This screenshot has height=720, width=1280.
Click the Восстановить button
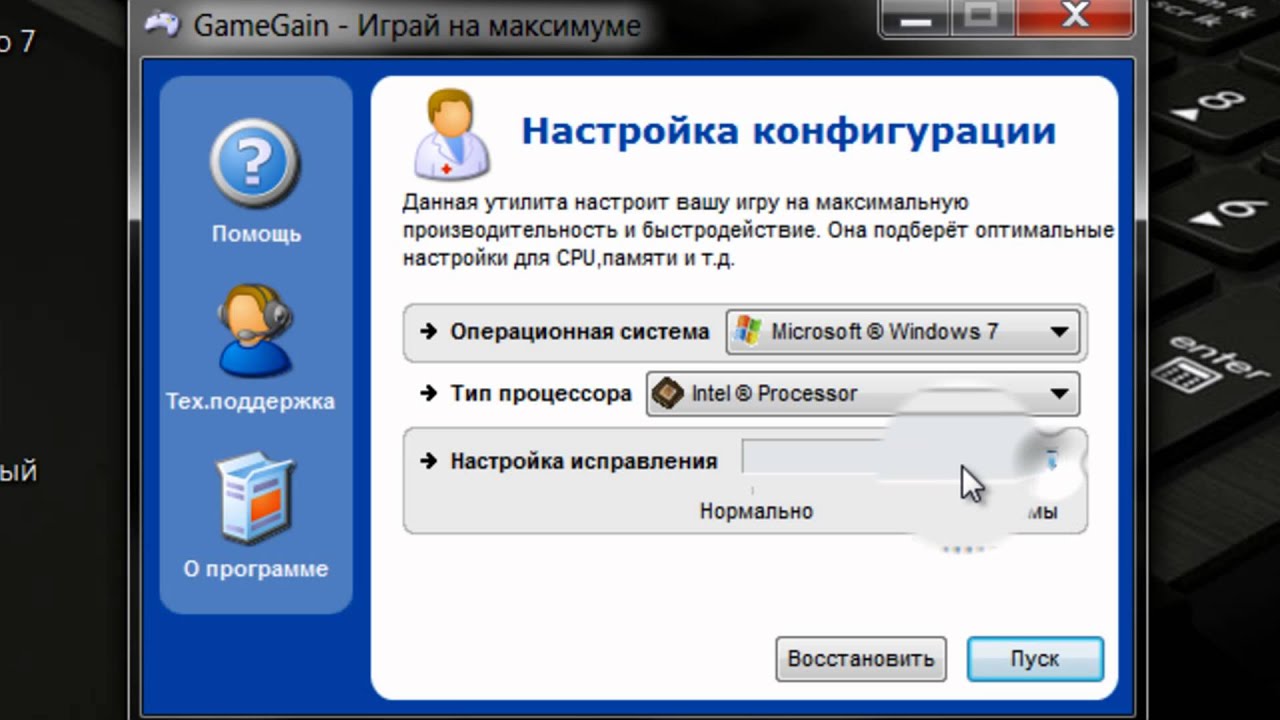pyautogui.click(x=861, y=659)
